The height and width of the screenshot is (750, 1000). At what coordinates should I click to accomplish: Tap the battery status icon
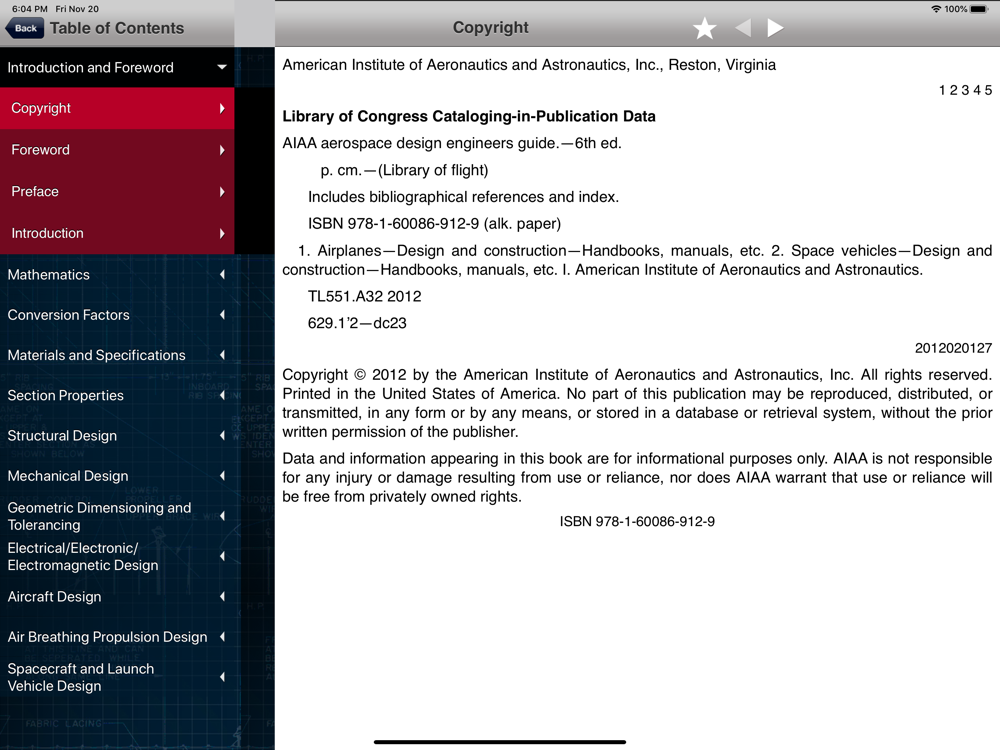click(979, 9)
